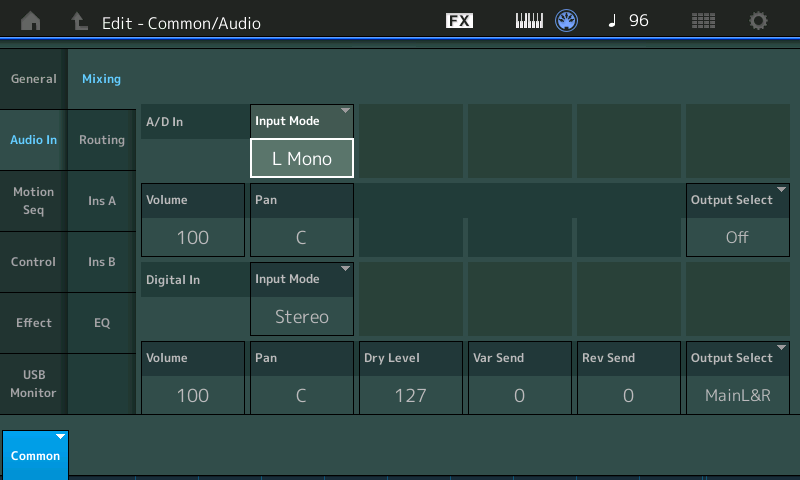The image size is (800, 480).
Task: Open the Live Set grid icon
Action: click(703, 21)
